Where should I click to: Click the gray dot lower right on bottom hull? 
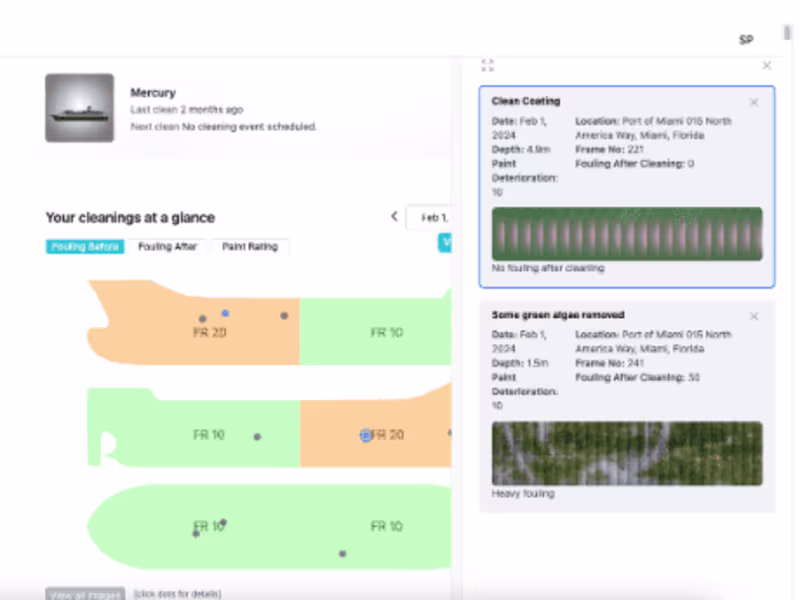343,554
